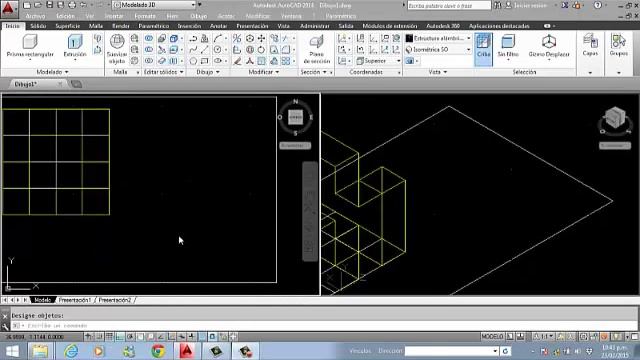
Task: Click the Save icon in quick access toolbar
Action: coord(49,5)
